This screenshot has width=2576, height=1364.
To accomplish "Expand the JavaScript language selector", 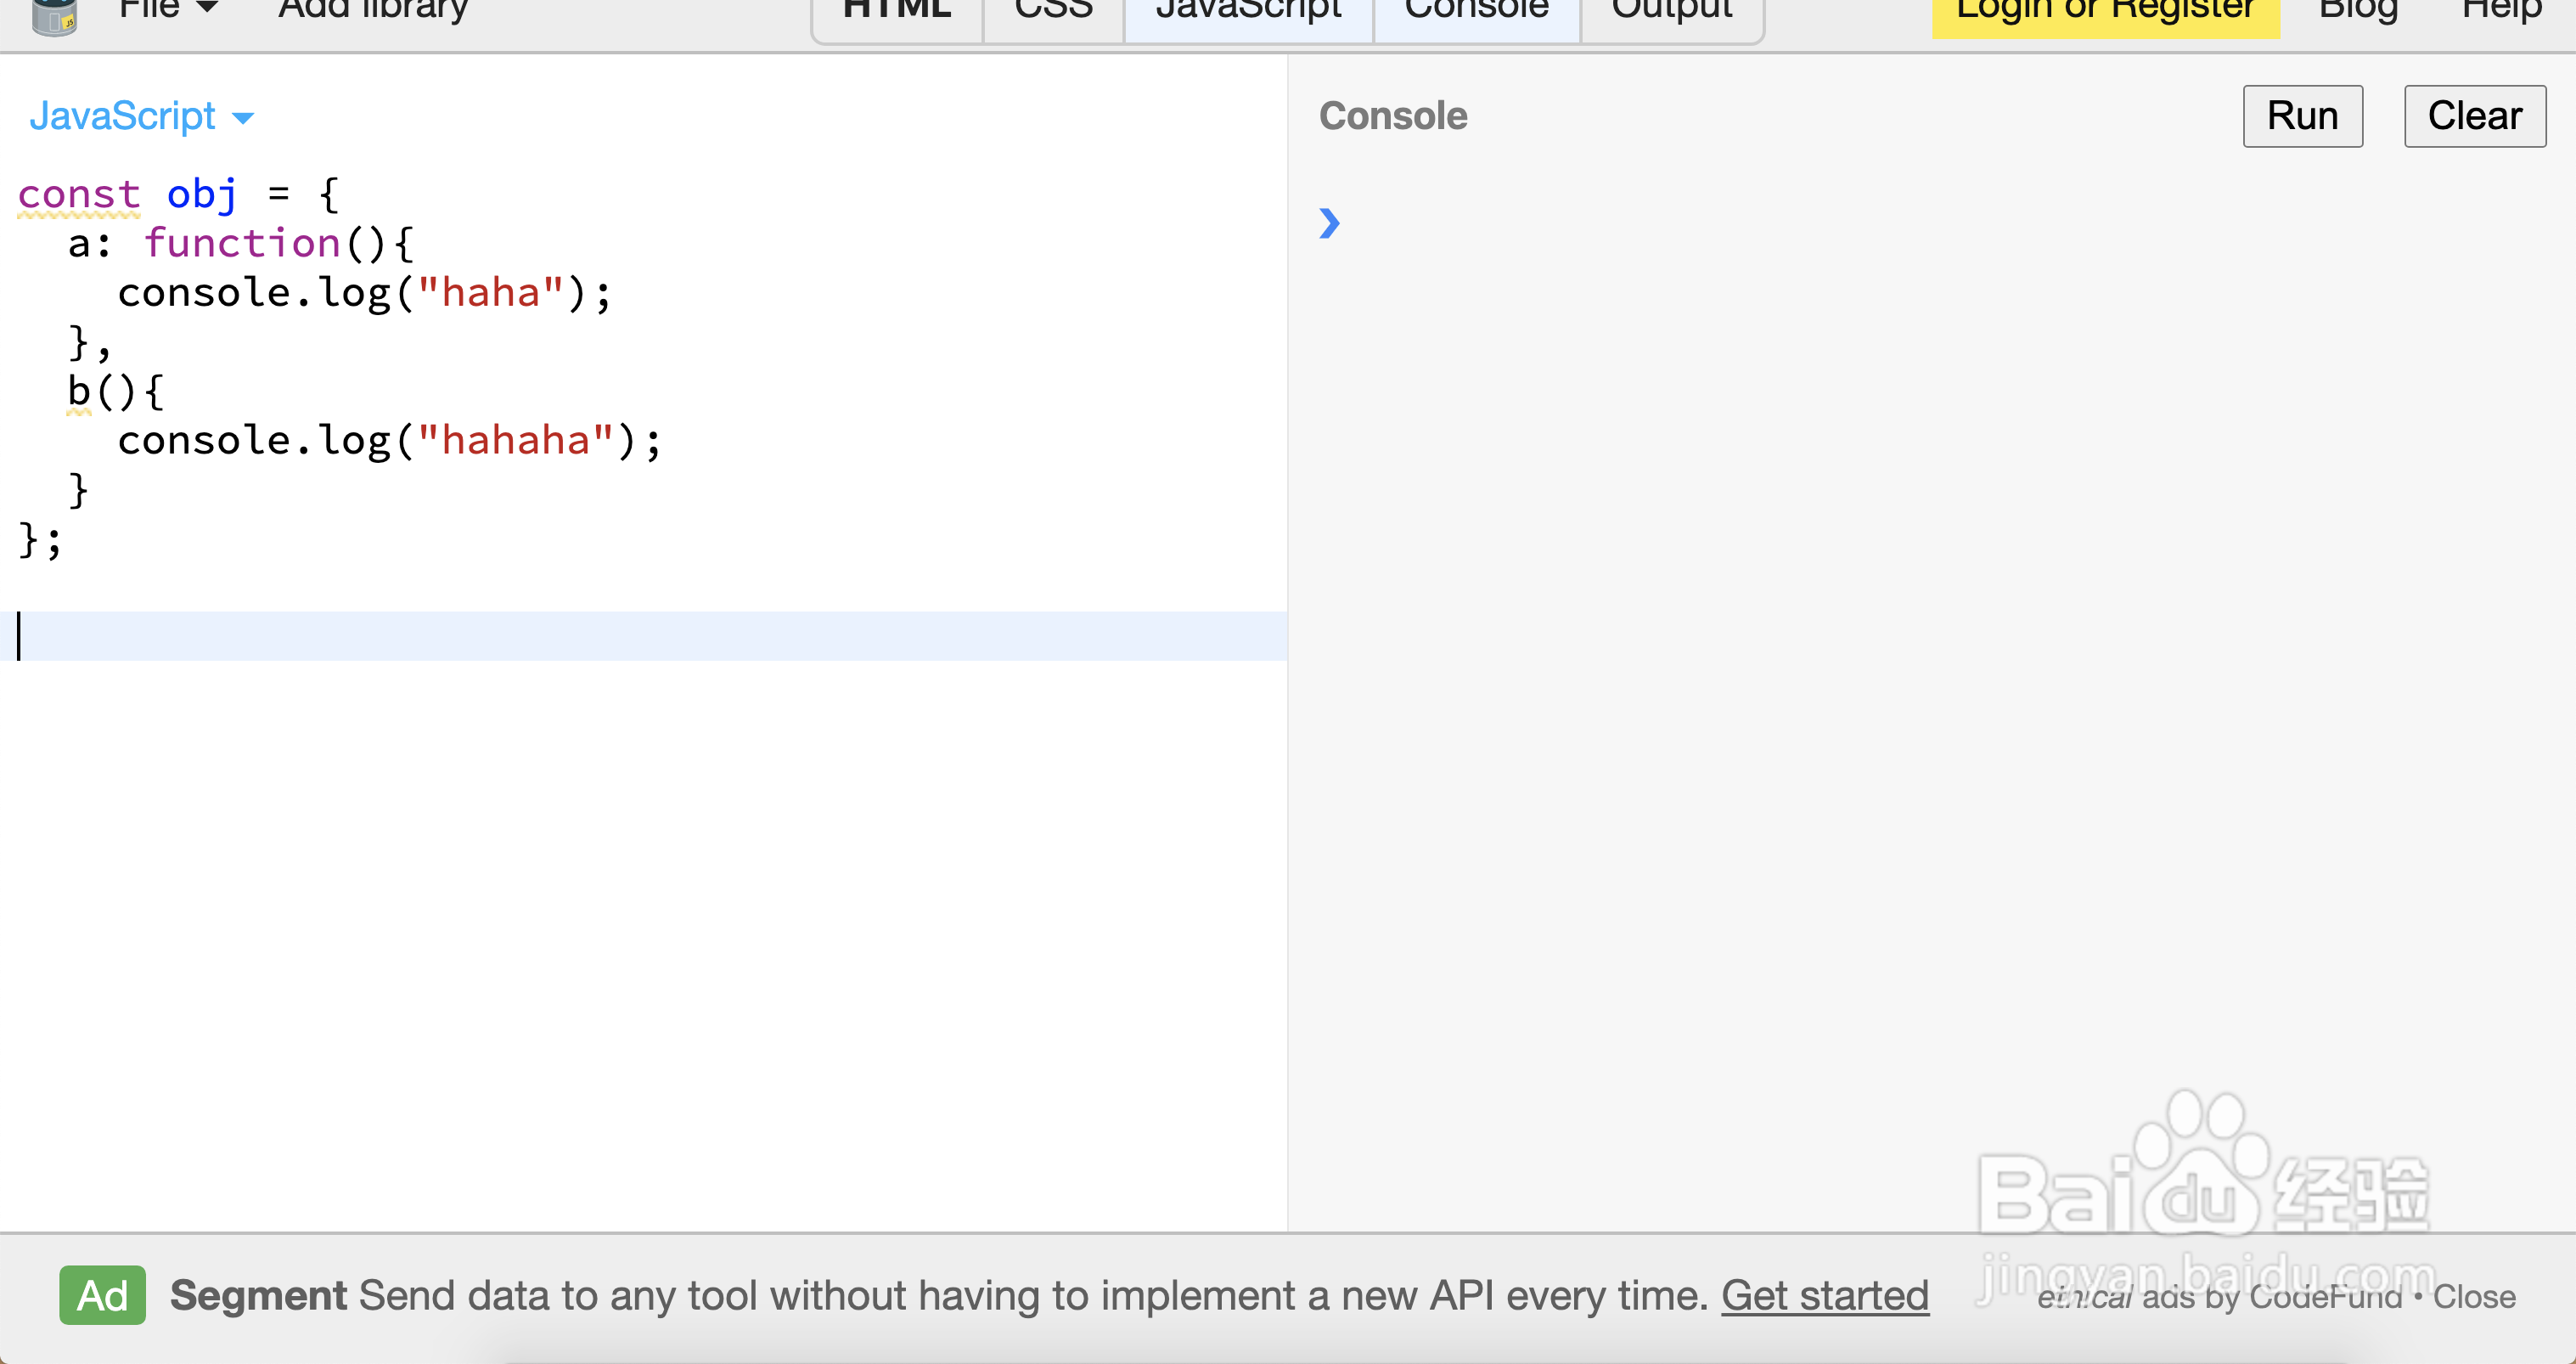I will click(x=141, y=117).
